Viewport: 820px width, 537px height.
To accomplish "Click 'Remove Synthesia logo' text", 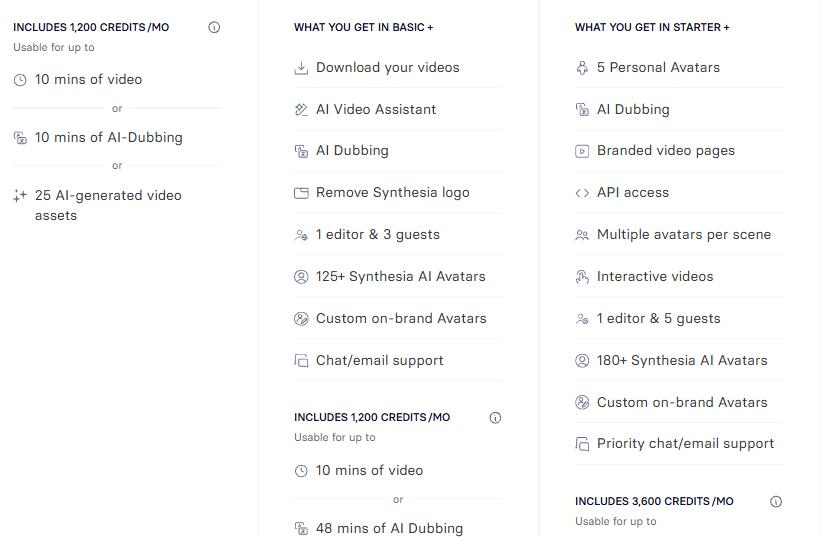I will tap(393, 192).
